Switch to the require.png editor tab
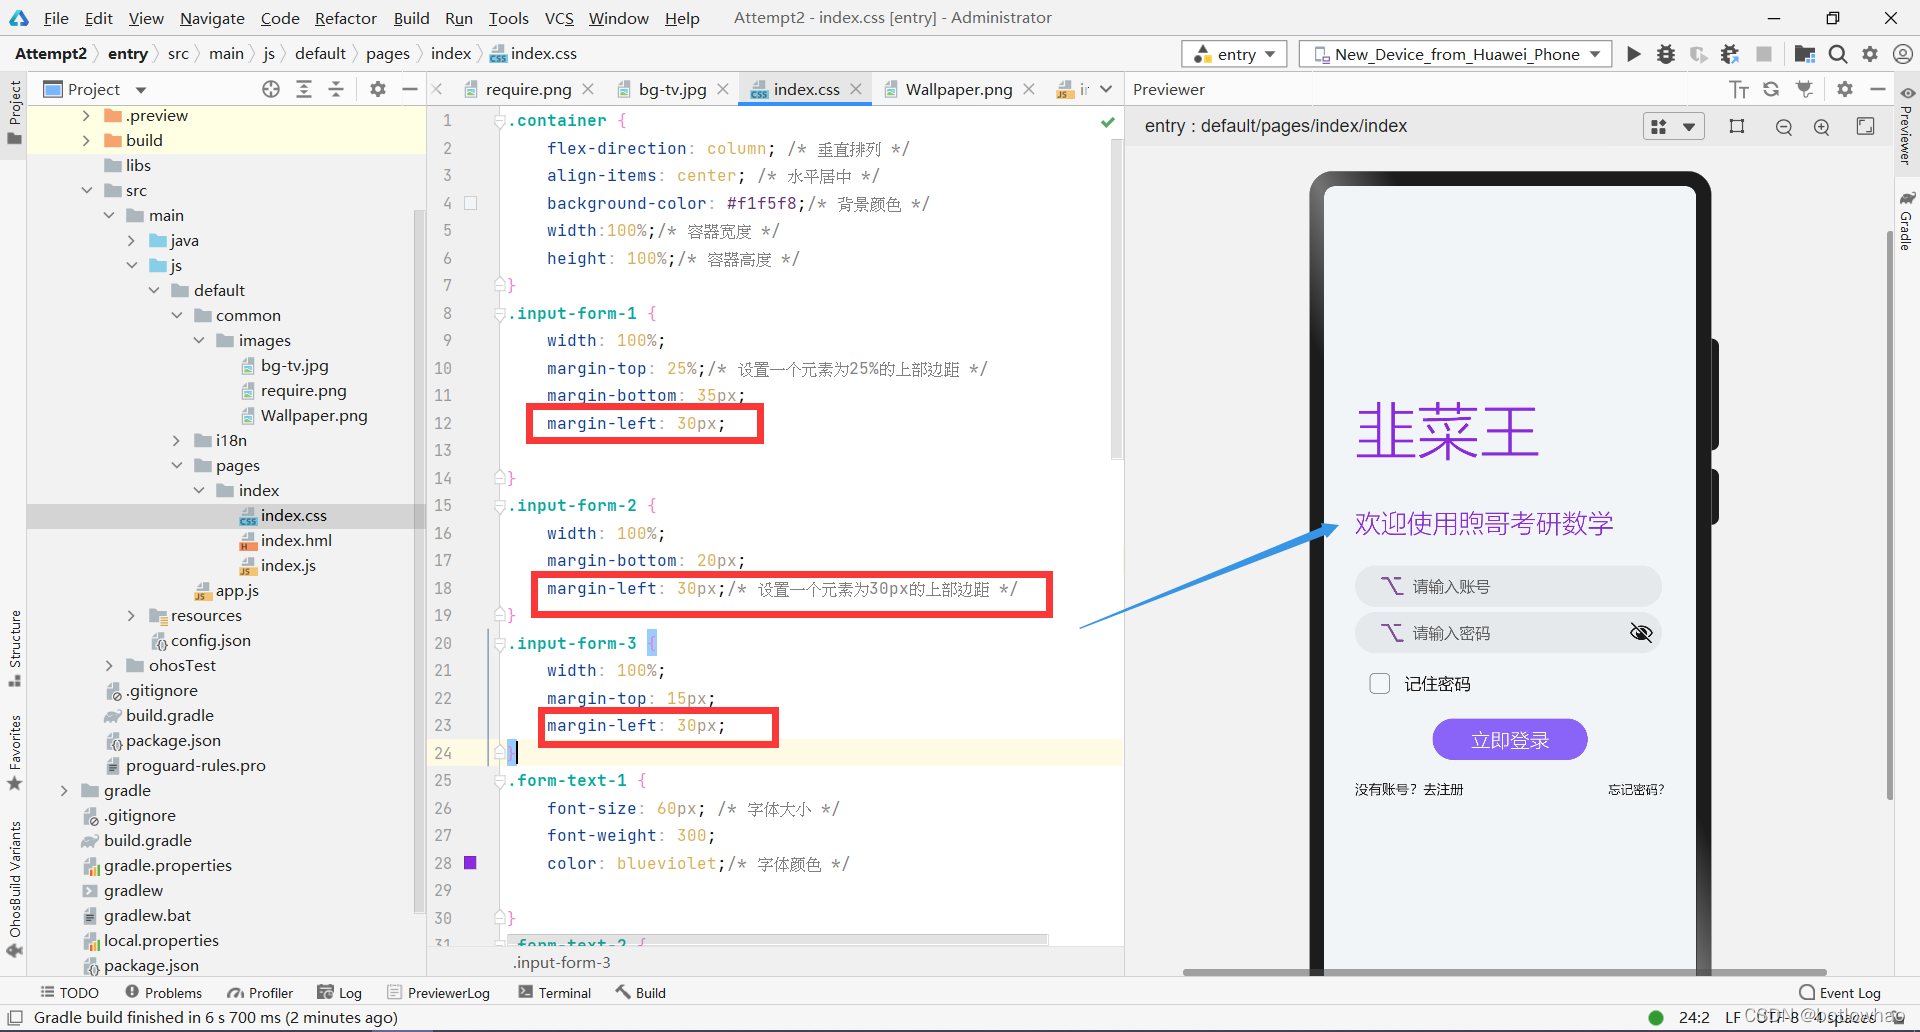 point(528,89)
